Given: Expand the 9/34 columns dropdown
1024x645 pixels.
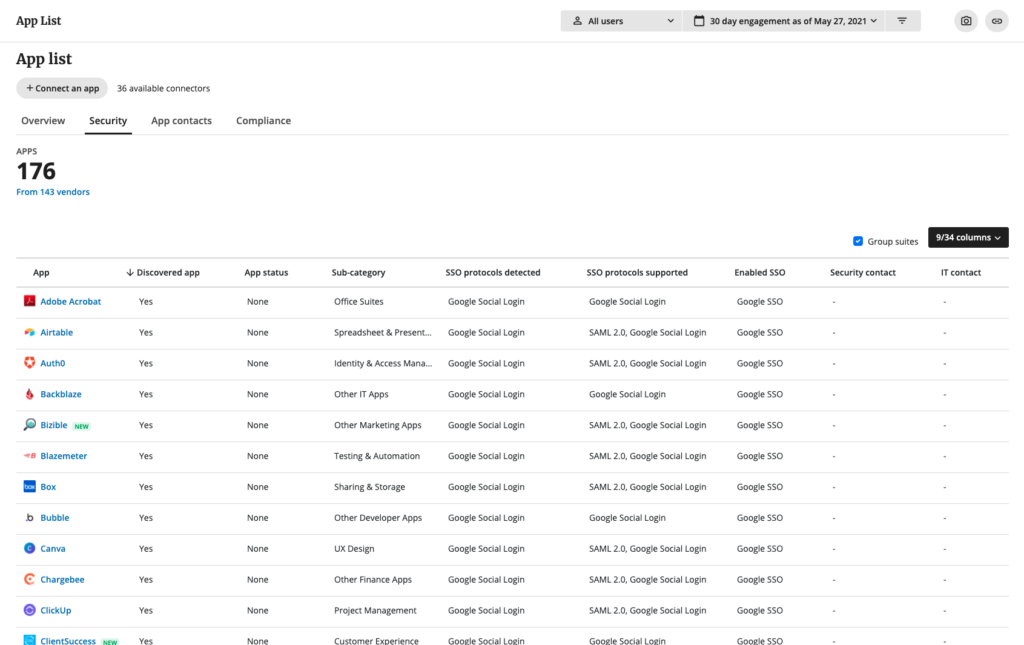Looking at the screenshot, I should coord(968,238).
